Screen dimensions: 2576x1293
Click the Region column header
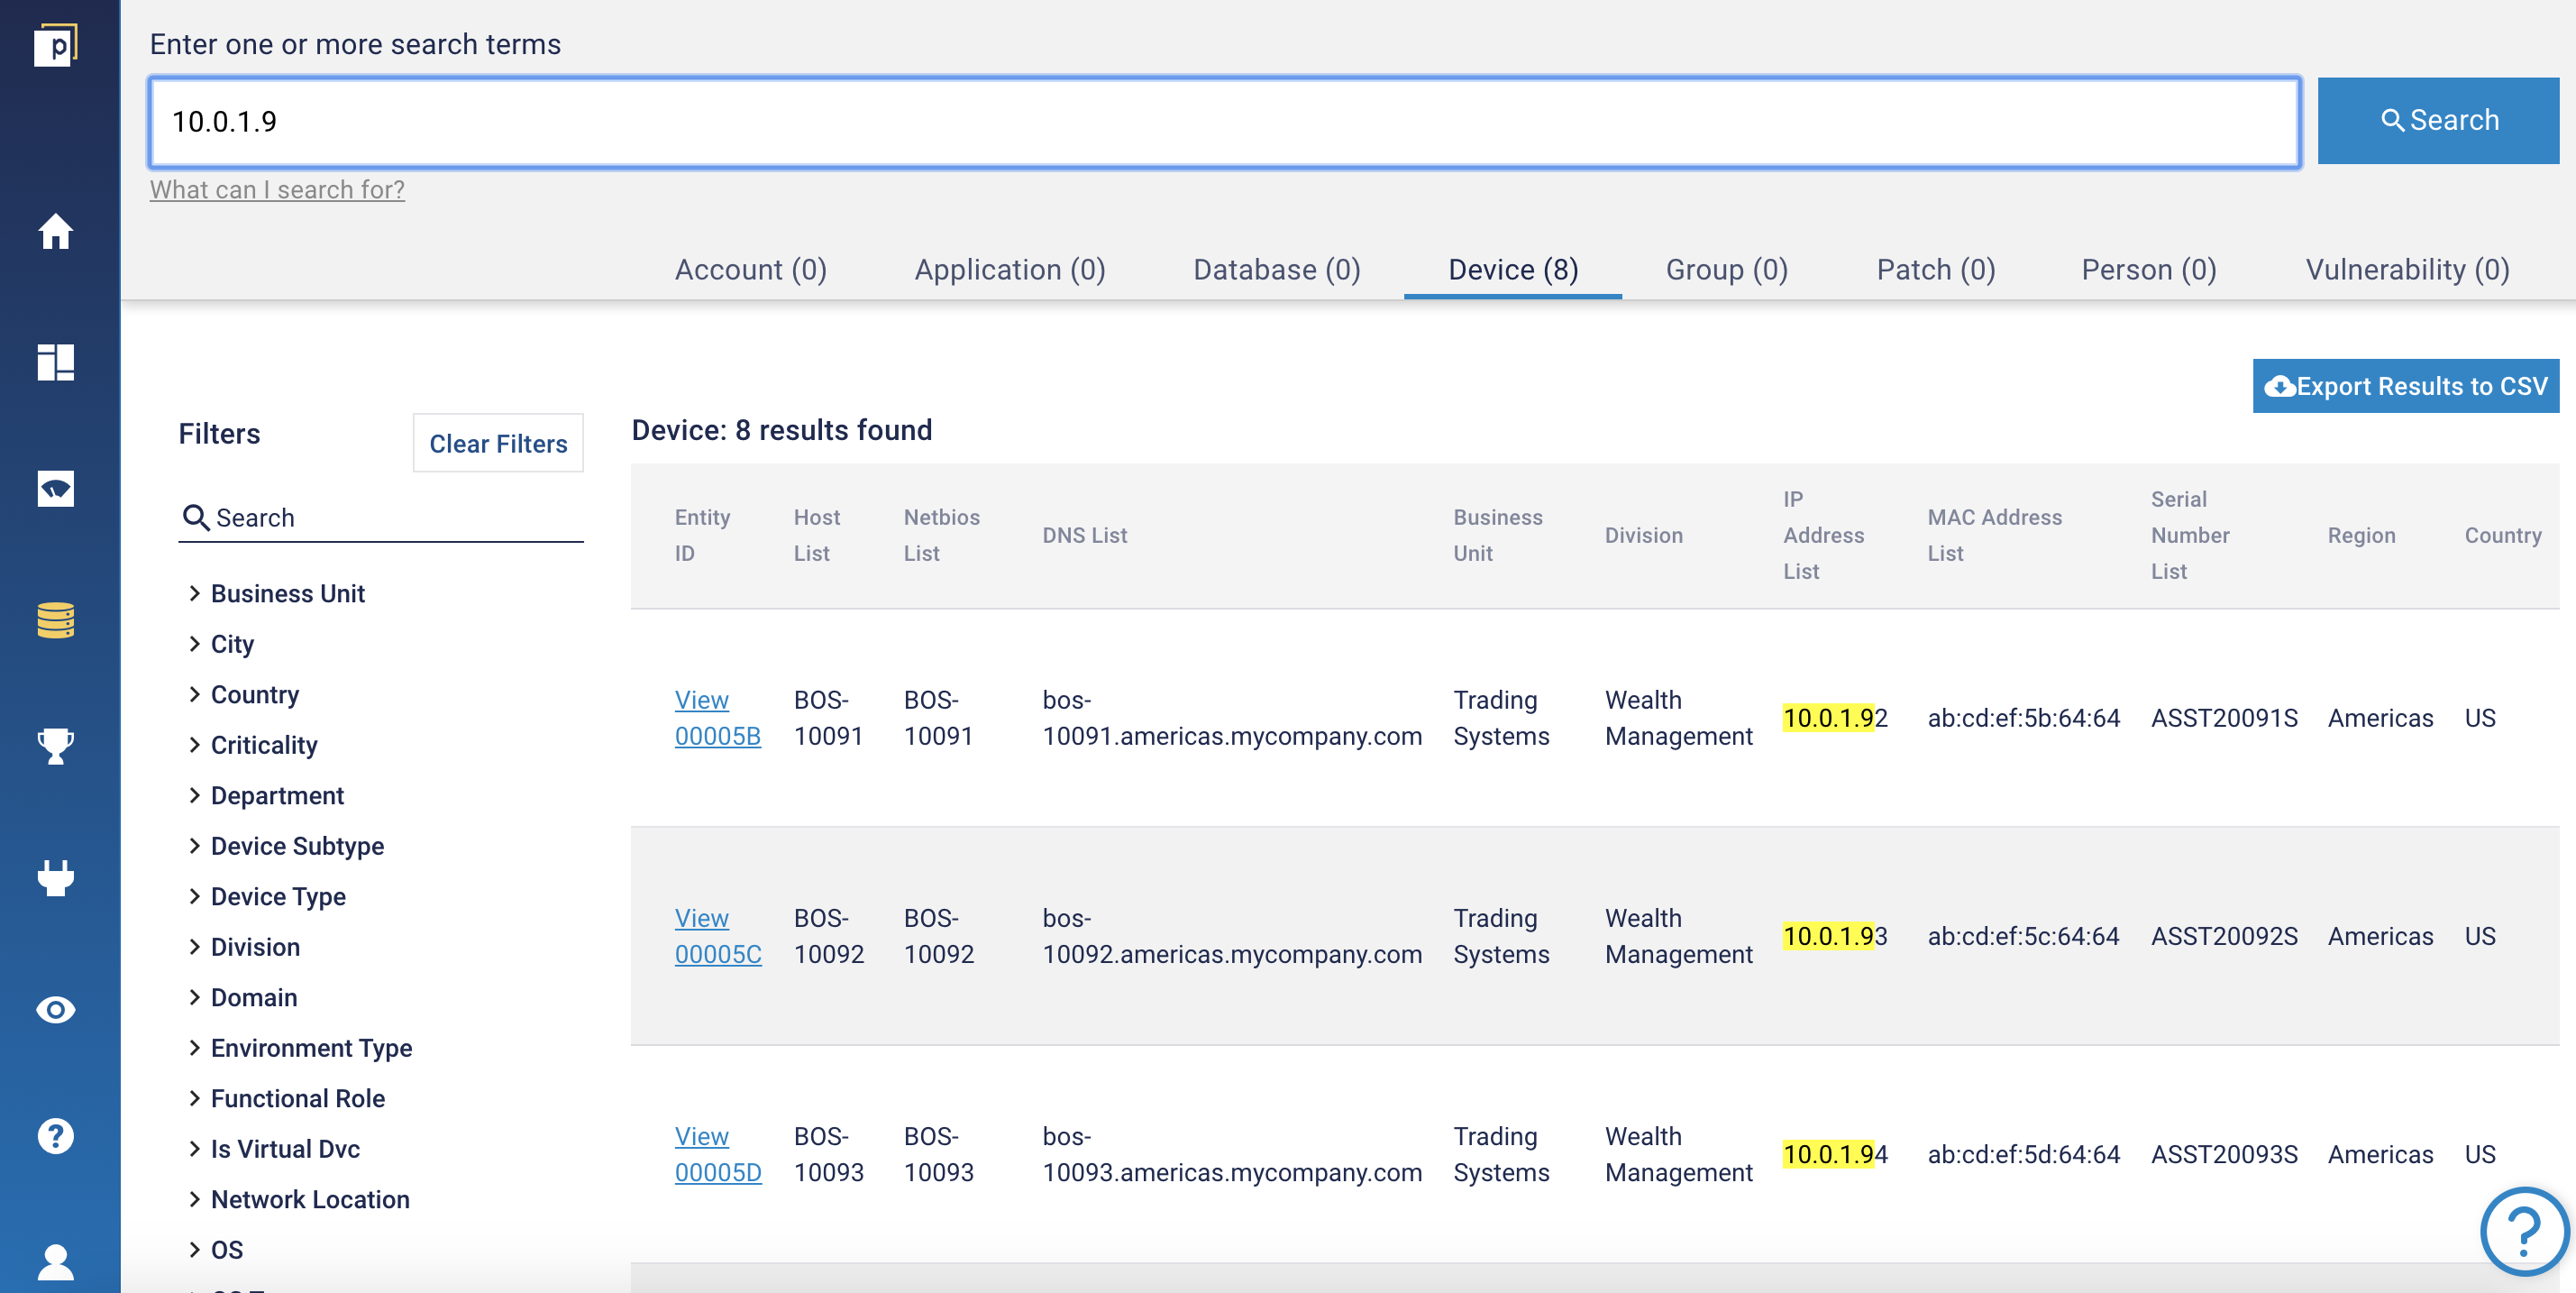click(x=2361, y=535)
